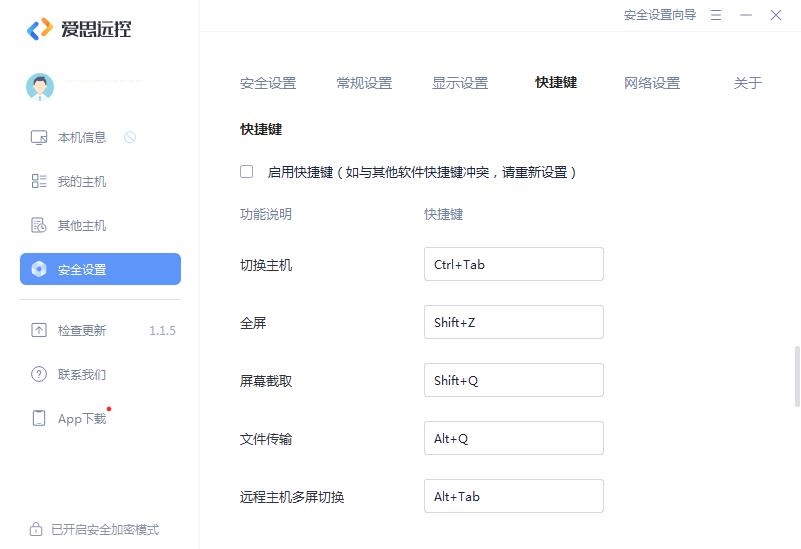Open 本机信息 monitor icon in sidebar
Screen dimensions: 801x549
tap(39, 137)
